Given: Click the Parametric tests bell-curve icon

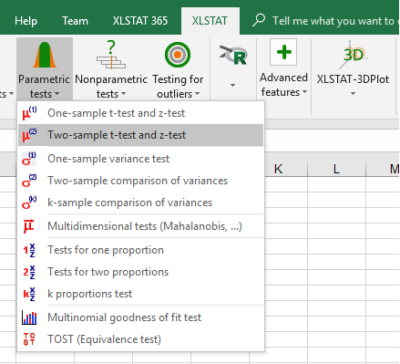Looking at the screenshot, I should coord(44,55).
